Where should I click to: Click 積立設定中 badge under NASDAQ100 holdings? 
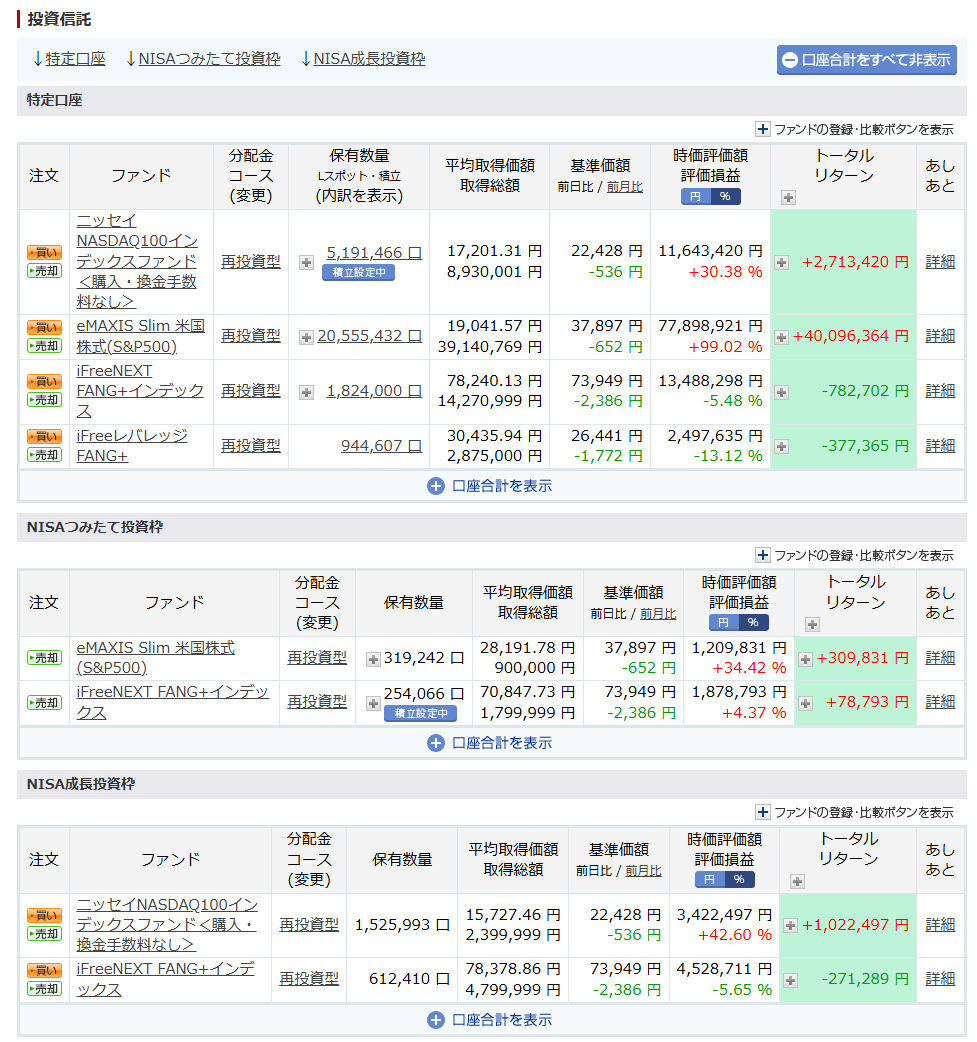click(x=358, y=273)
